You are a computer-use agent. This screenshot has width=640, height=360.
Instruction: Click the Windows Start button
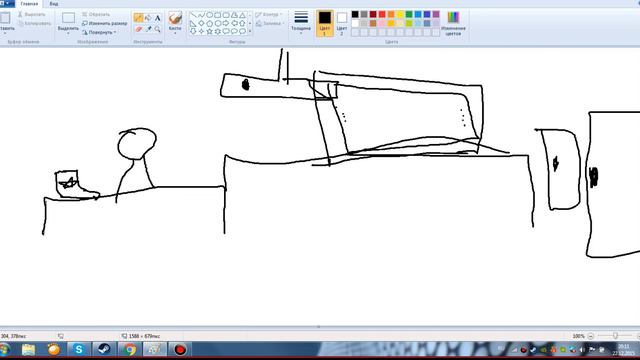5,349
